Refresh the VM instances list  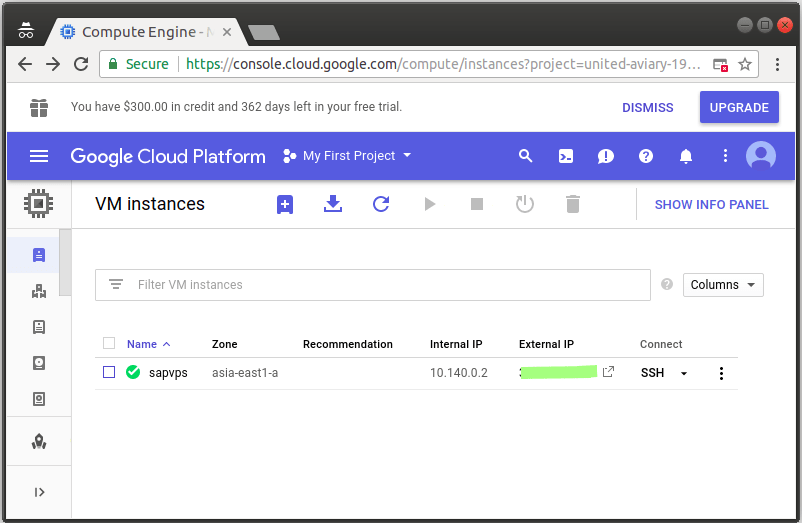click(381, 204)
